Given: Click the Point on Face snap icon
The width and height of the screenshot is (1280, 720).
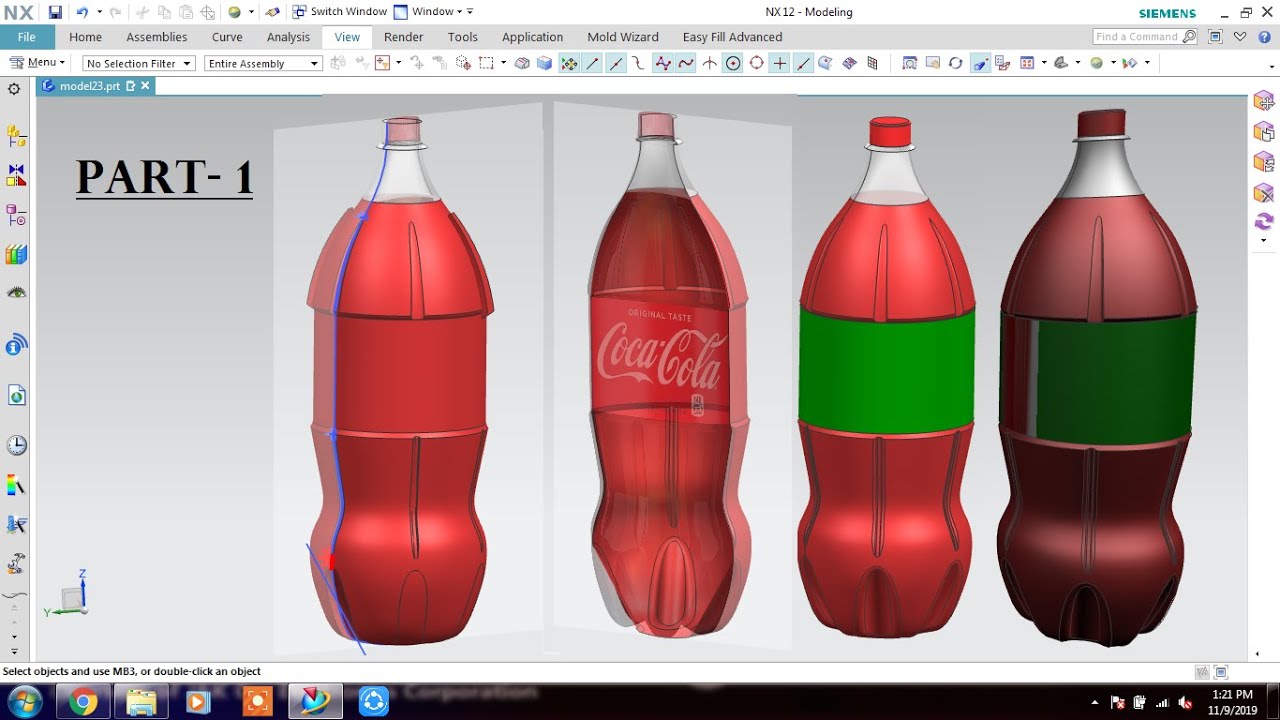Looking at the screenshot, I should click(825, 63).
